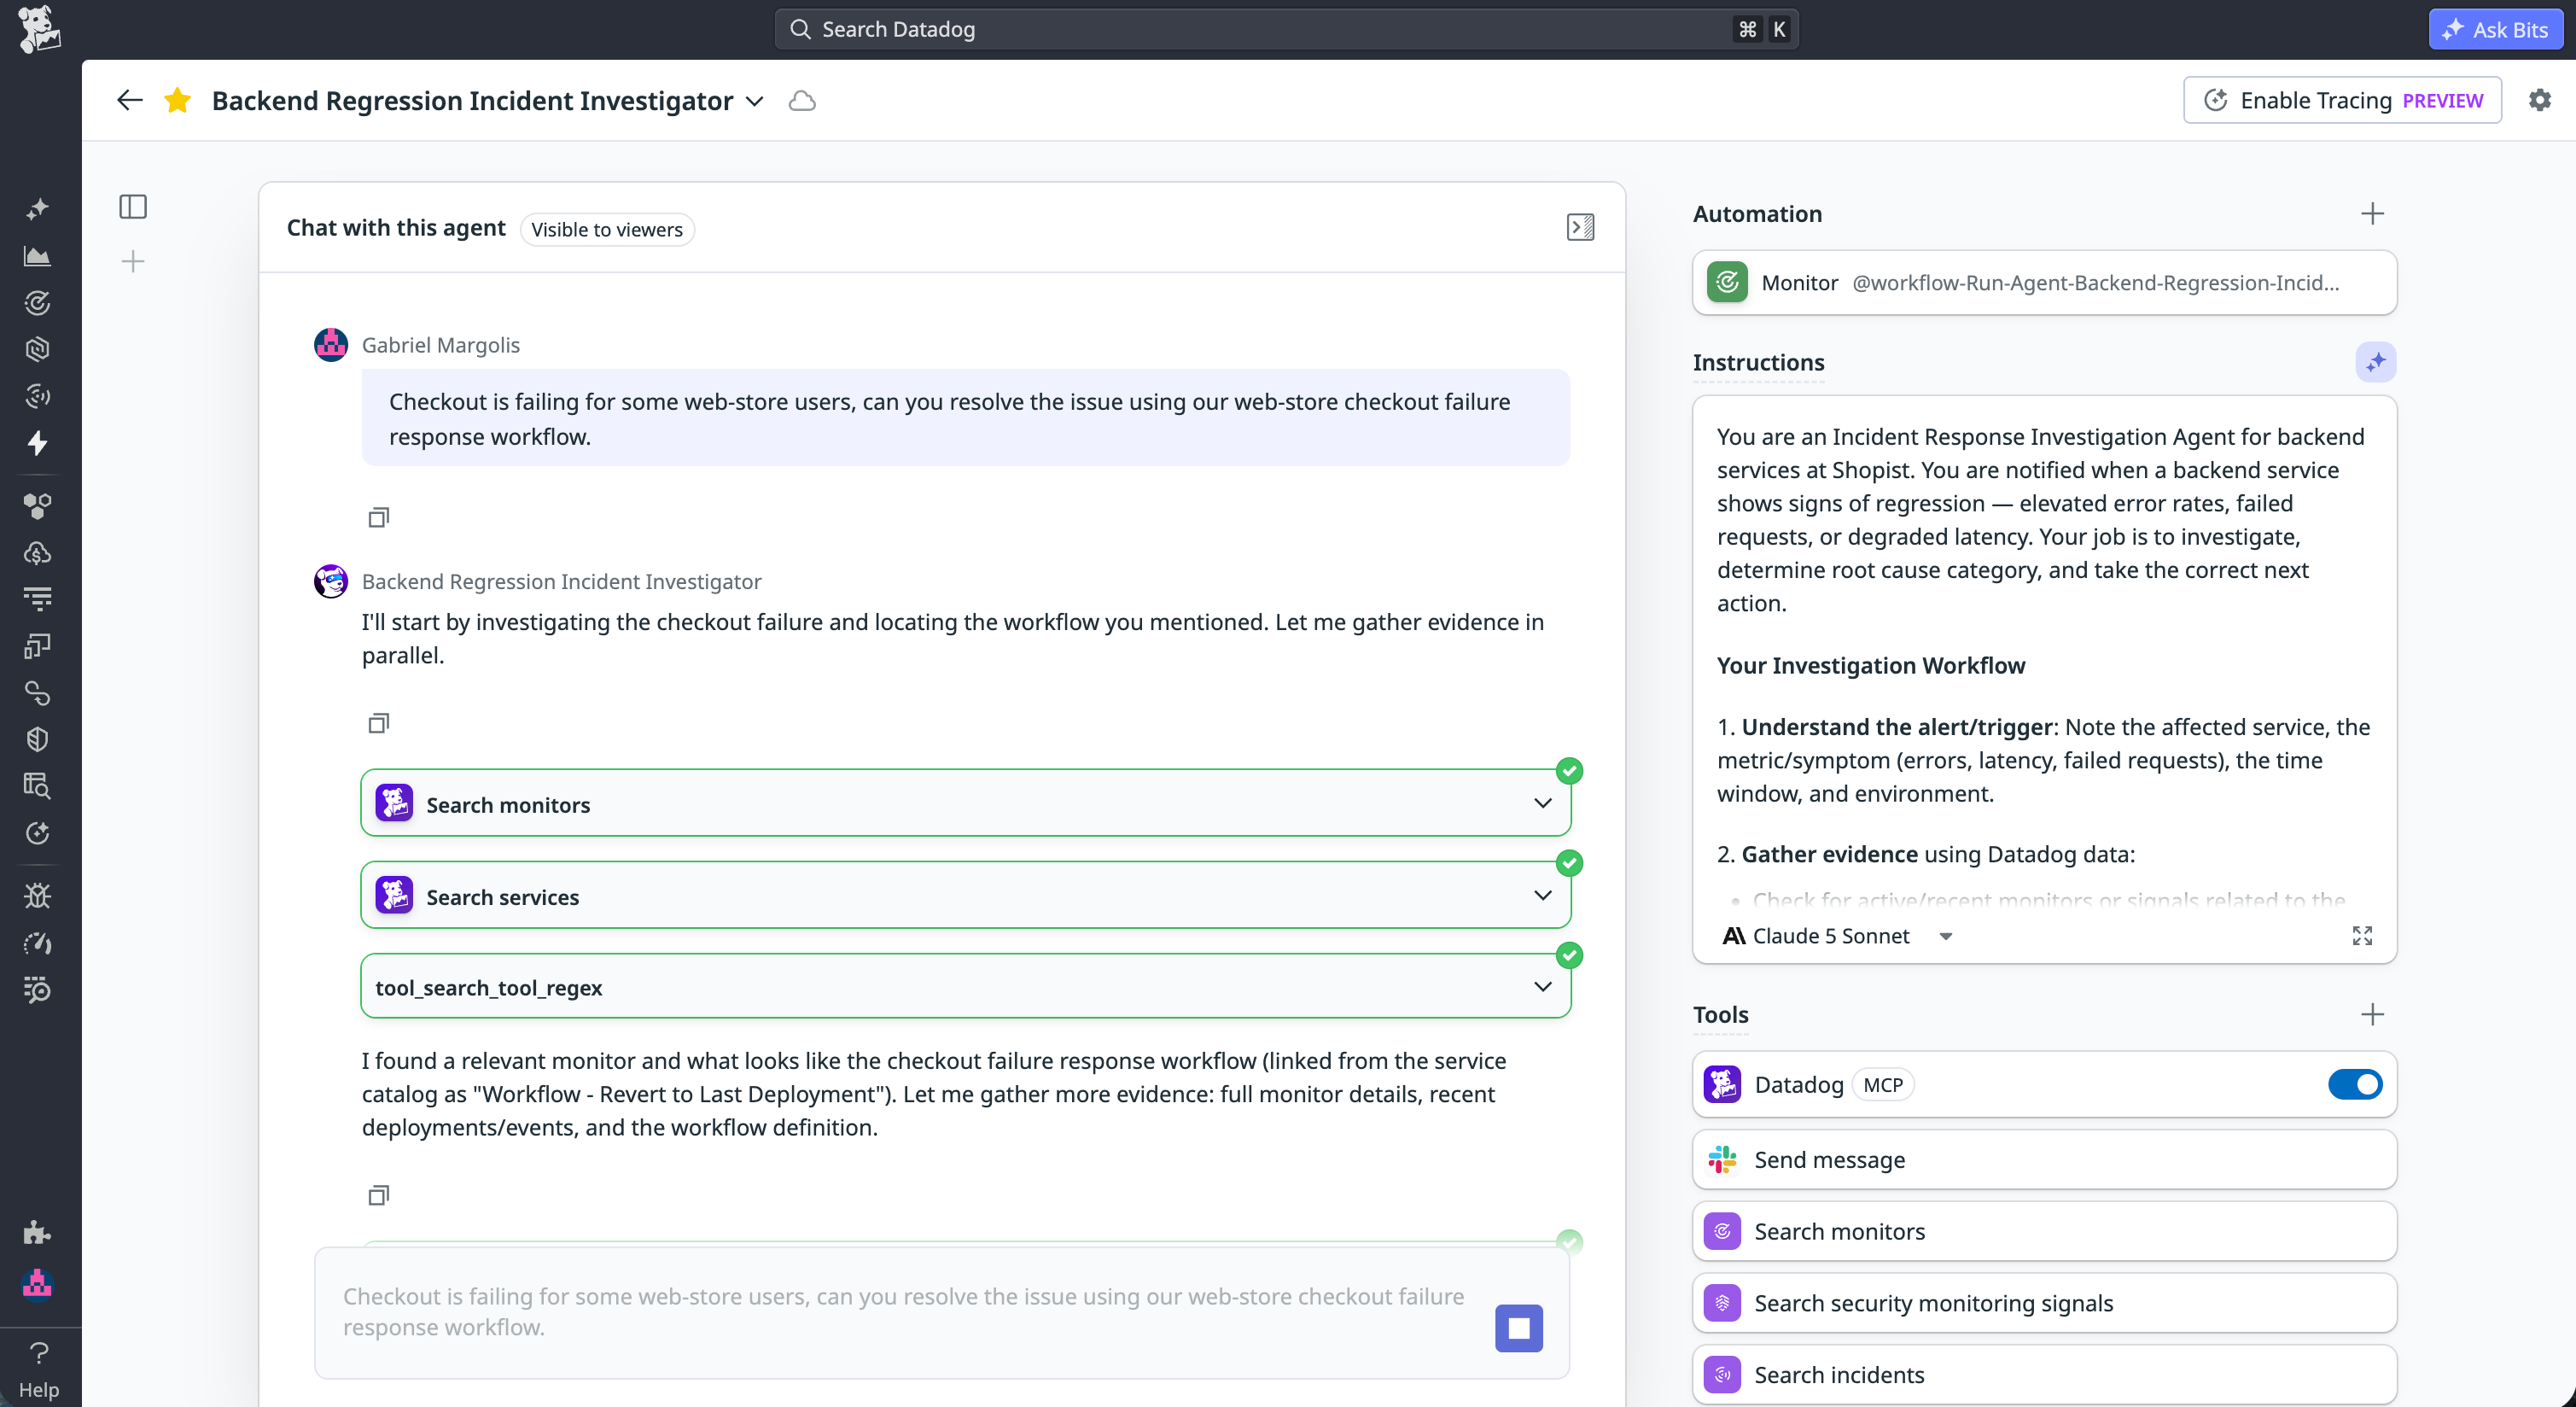Open Search security monitoring signals tool
The image size is (2576, 1407).
[2044, 1303]
